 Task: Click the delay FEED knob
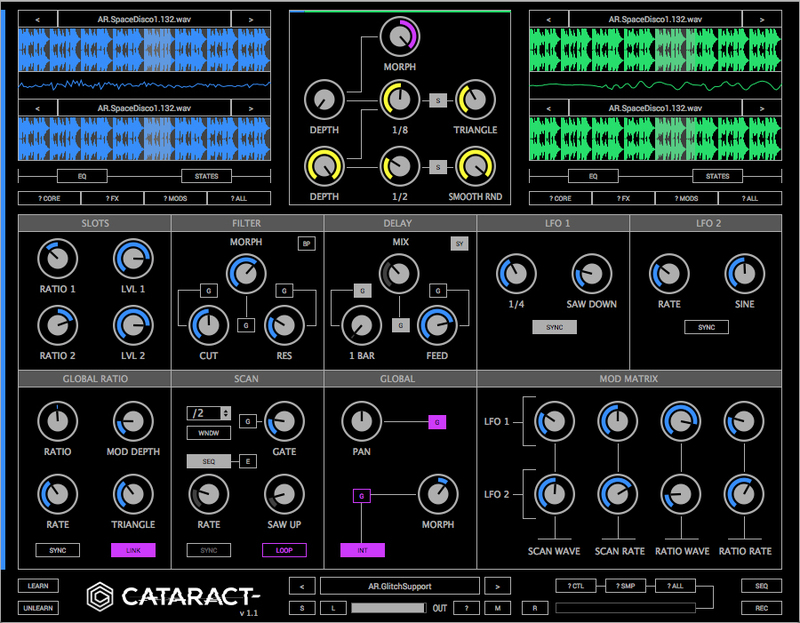437,326
